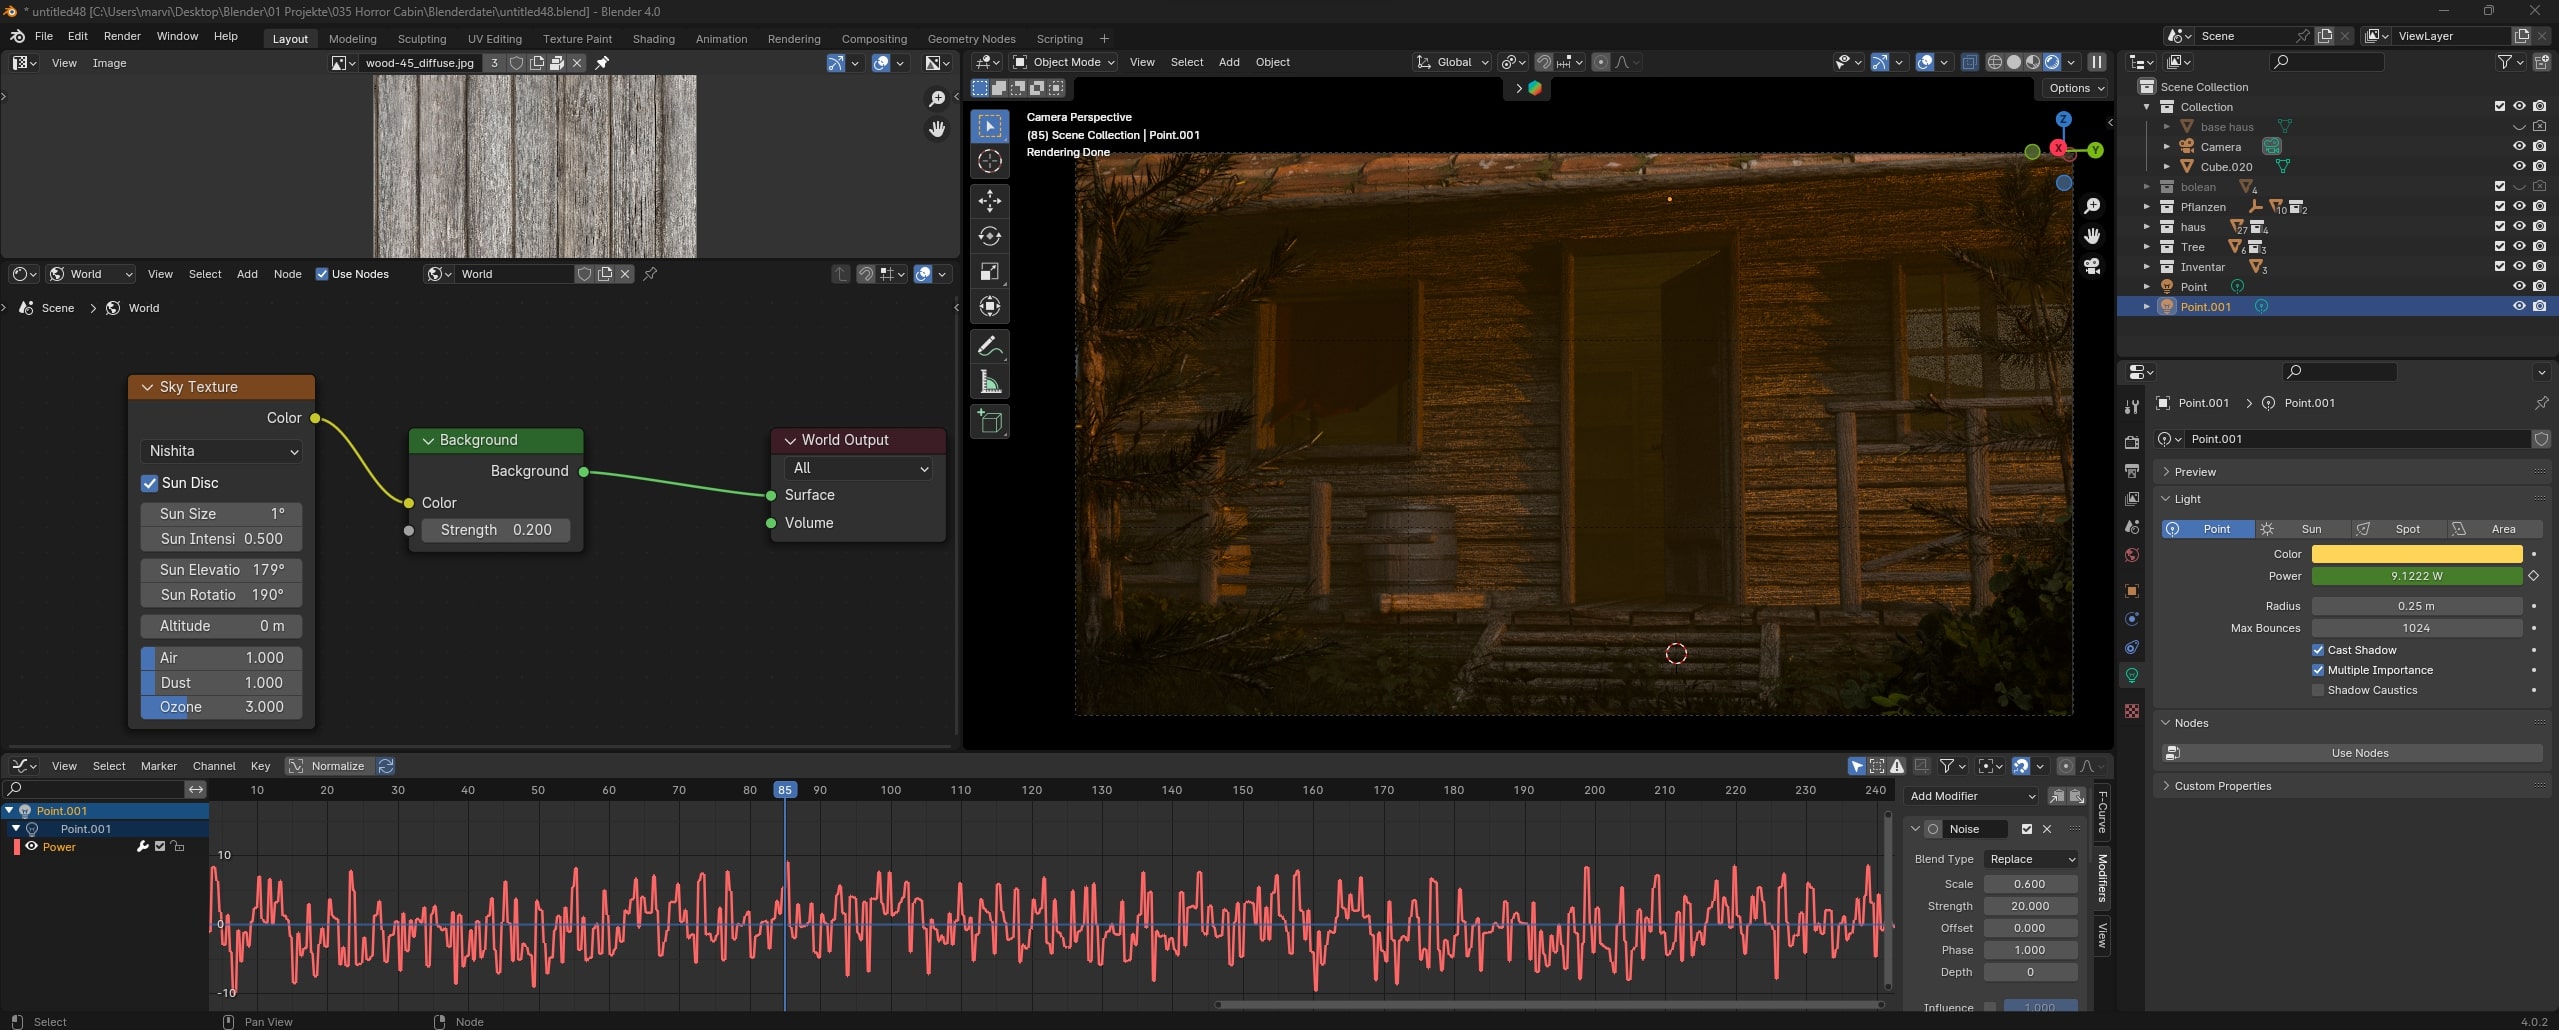The height and width of the screenshot is (1030, 2559).
Task: Click the Background Strength field
Action: click(x=495, y=530)
